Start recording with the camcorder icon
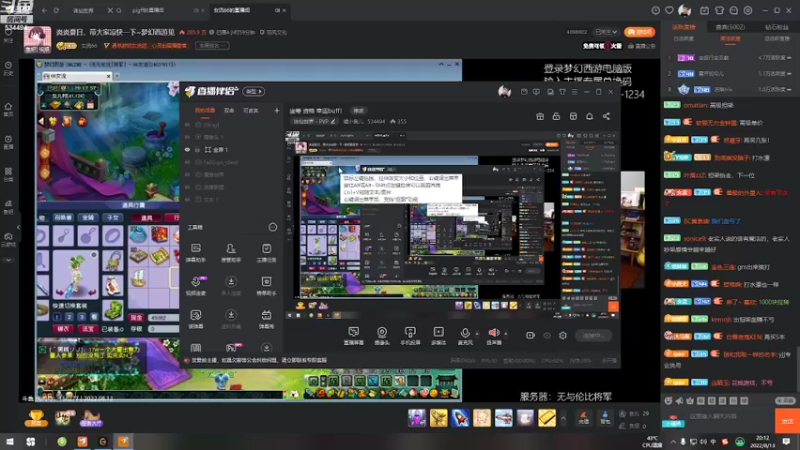This screenshot has width=800, height=450. [530, 335]
